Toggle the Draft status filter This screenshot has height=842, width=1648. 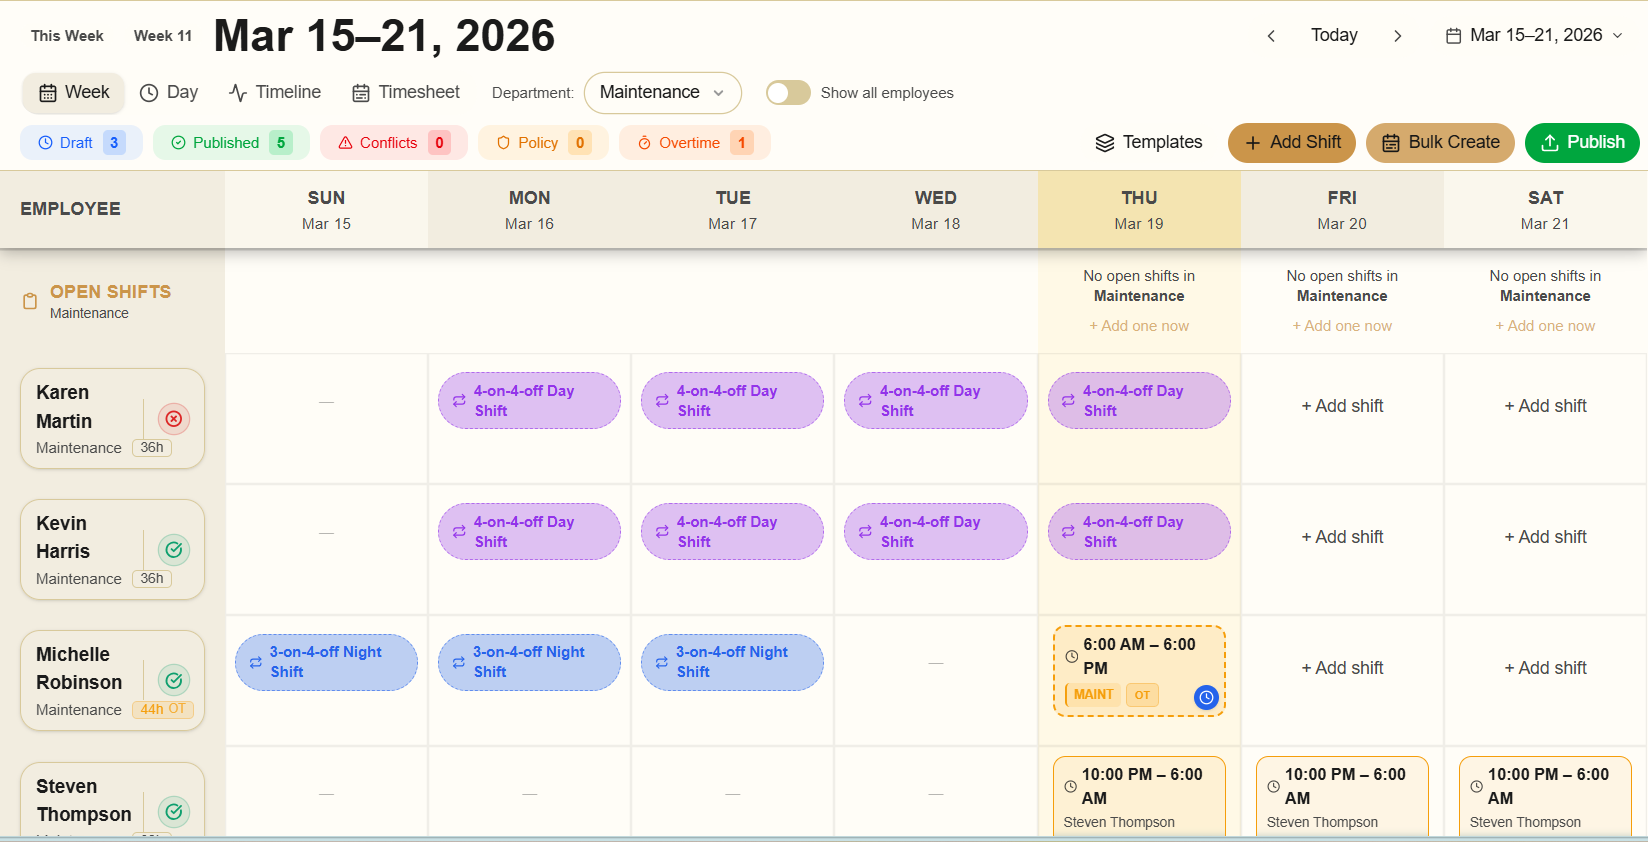pos(81,143)
